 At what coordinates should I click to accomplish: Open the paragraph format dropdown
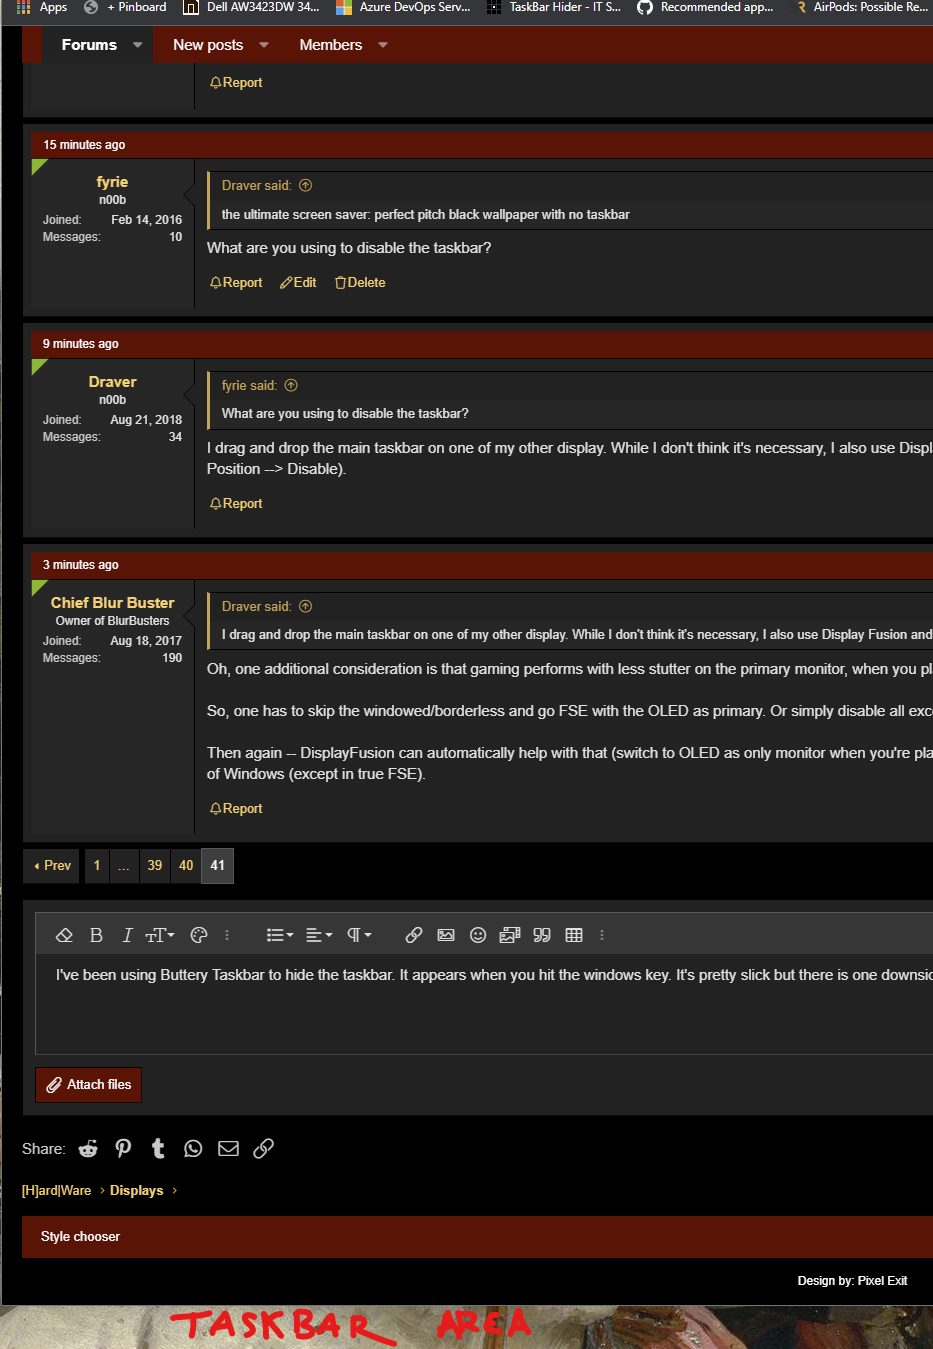[359, 935]
